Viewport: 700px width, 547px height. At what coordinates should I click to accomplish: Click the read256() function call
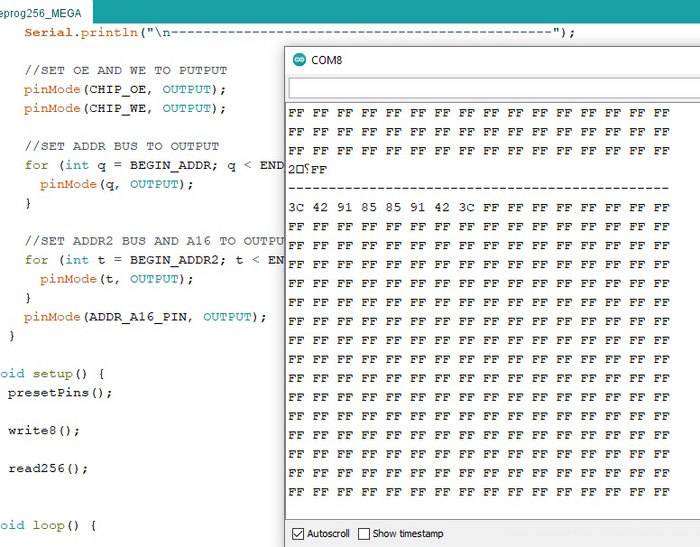click(48, 469)
